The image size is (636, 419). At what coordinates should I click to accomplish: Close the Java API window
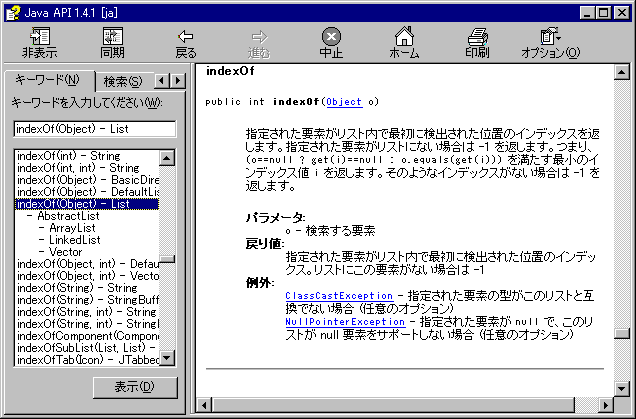(621, 13)
